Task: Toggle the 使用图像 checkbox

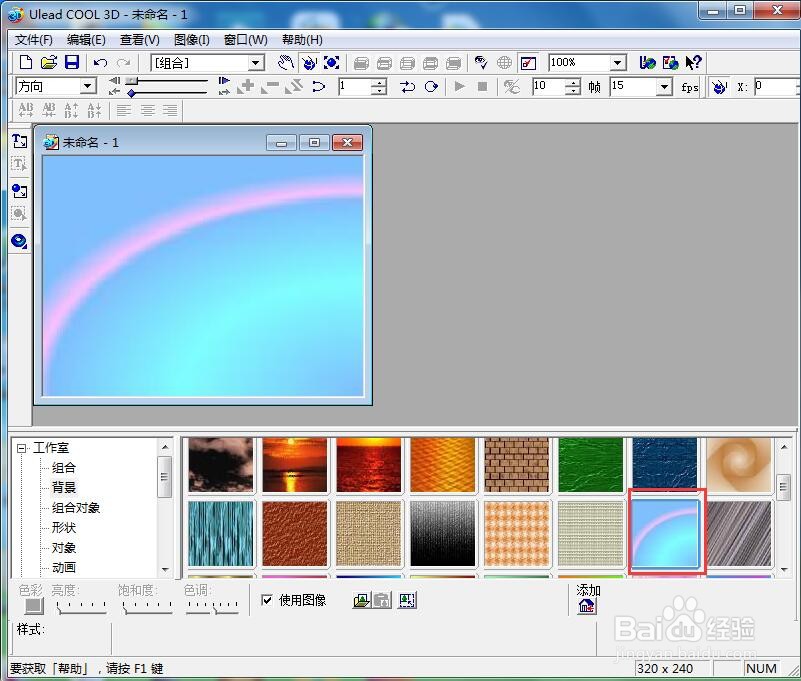Action: pos(267,600)
